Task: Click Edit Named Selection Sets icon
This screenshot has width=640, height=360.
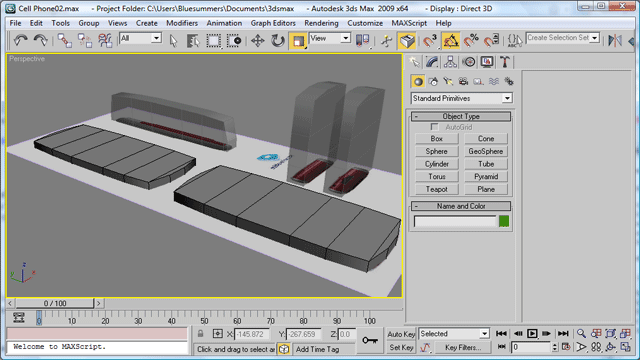Action: 514,40
